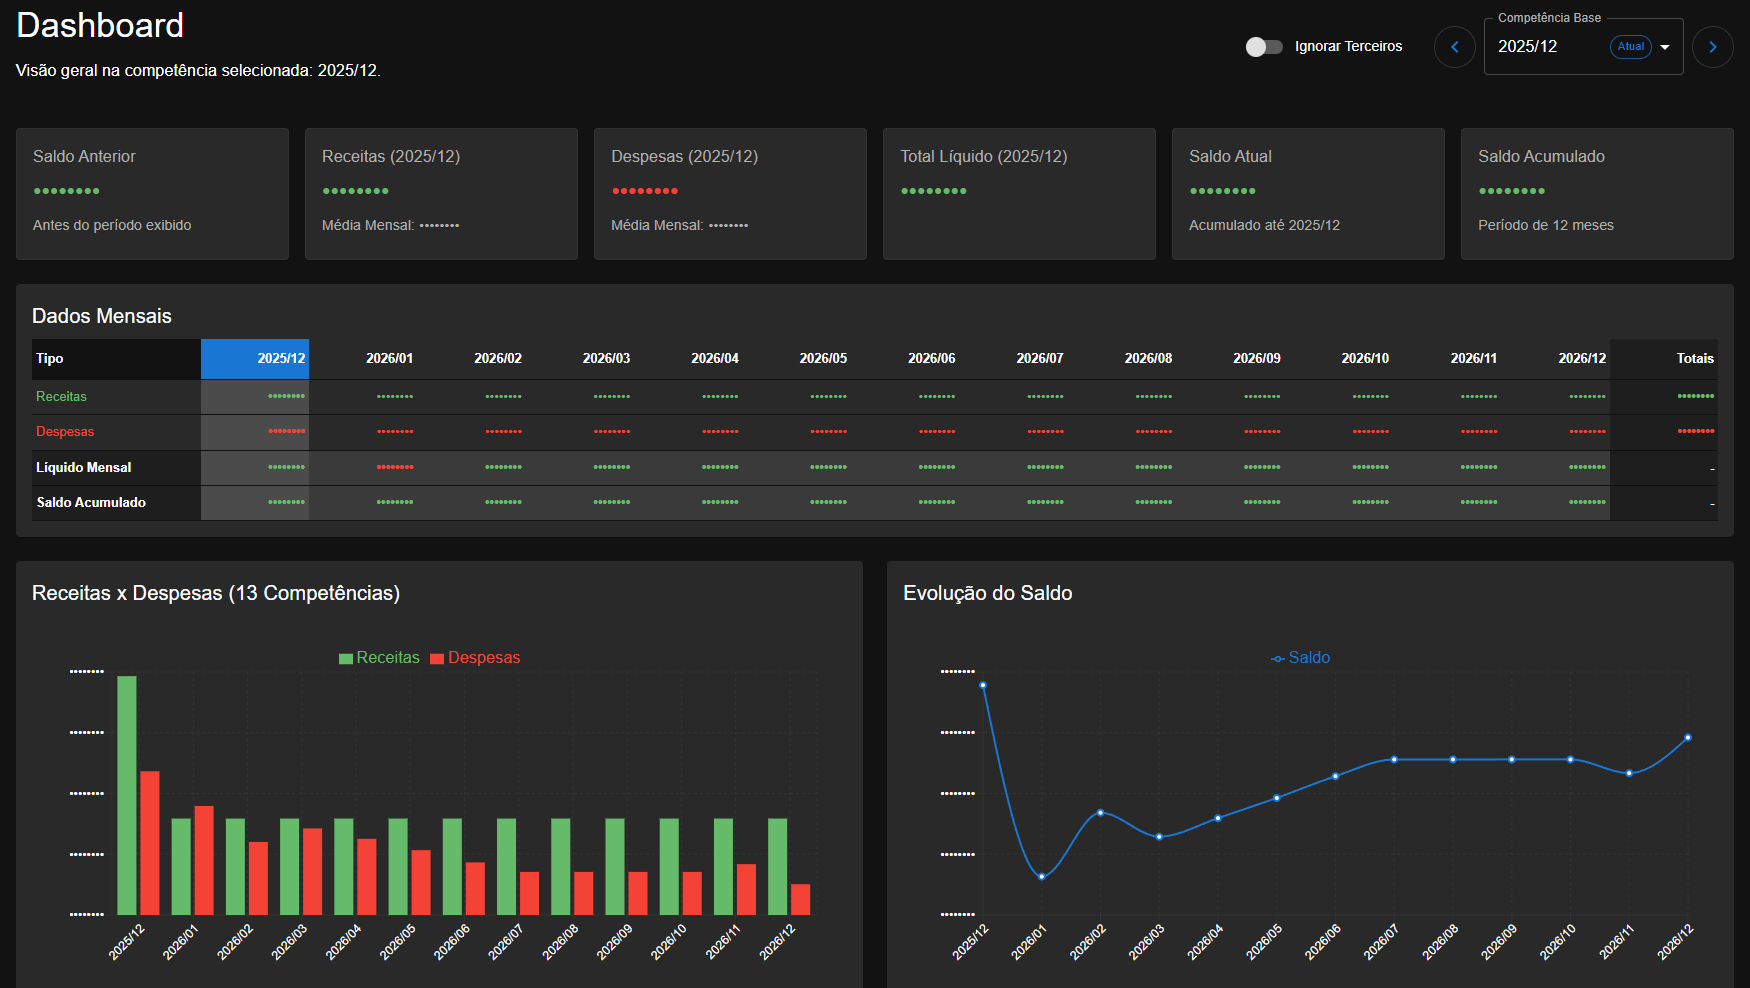Advance to the next competência with the right arrow
The width and height of the screenshot is (1750, 988).
coord(1712,47)
